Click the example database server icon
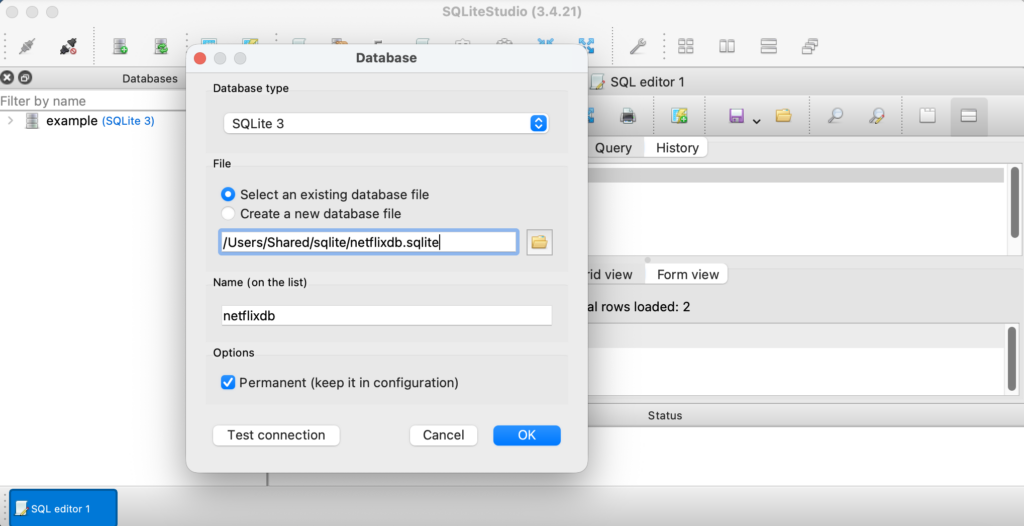1024x526 pixels. click(32, 121)
